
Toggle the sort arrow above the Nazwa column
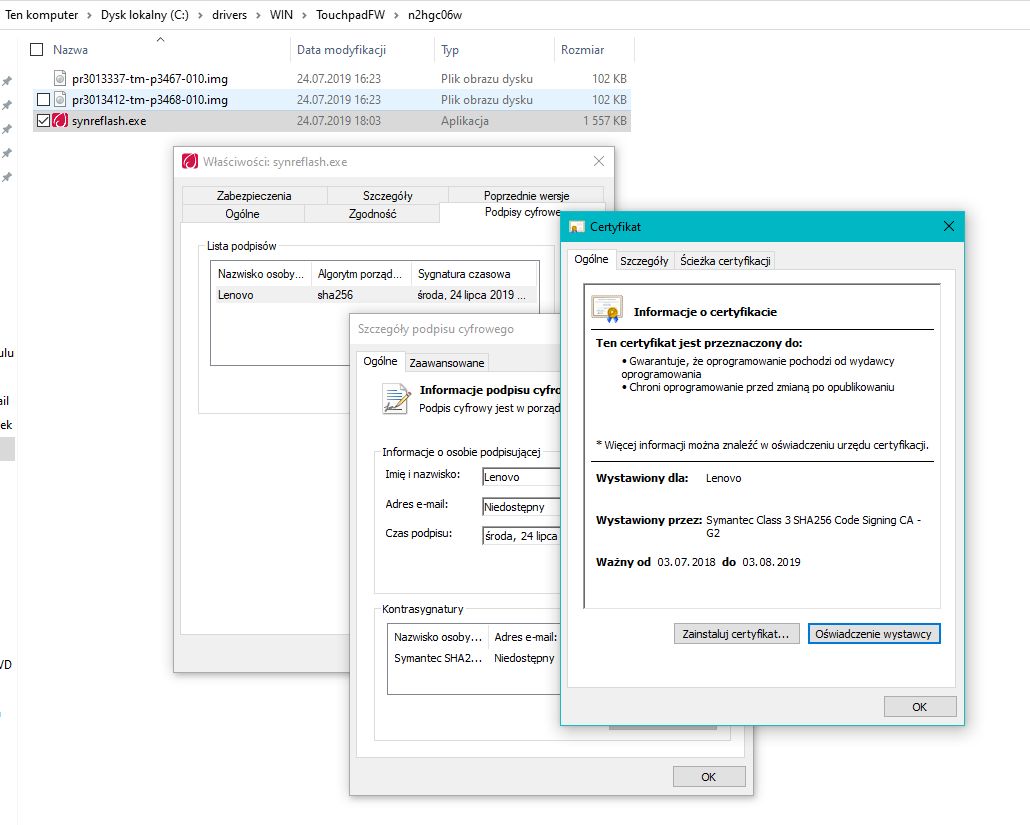click(160, 39)
